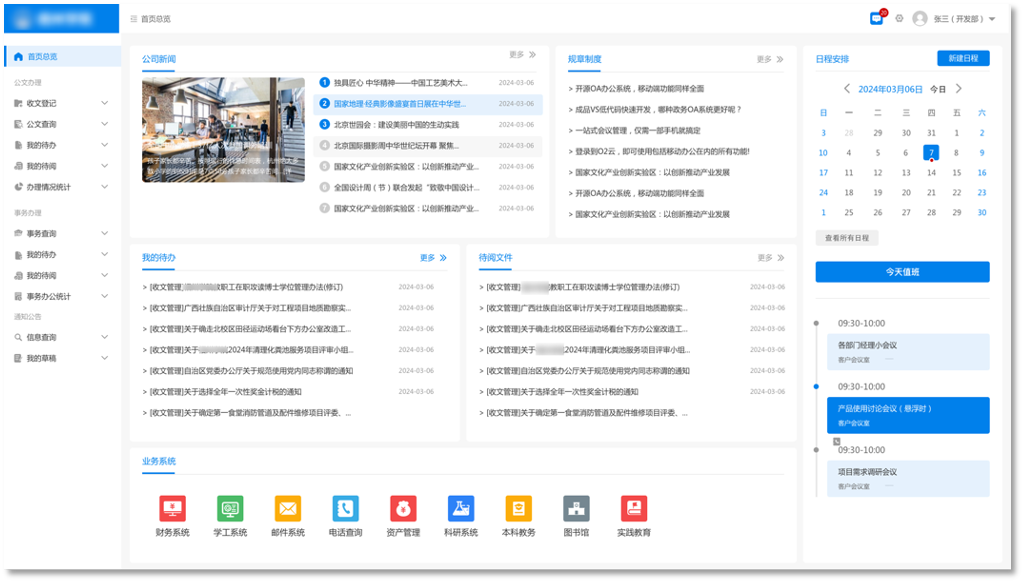The image size is (1024, 584).
Task: Open the message notification icon with badge
Action: (x=877, y=18)
